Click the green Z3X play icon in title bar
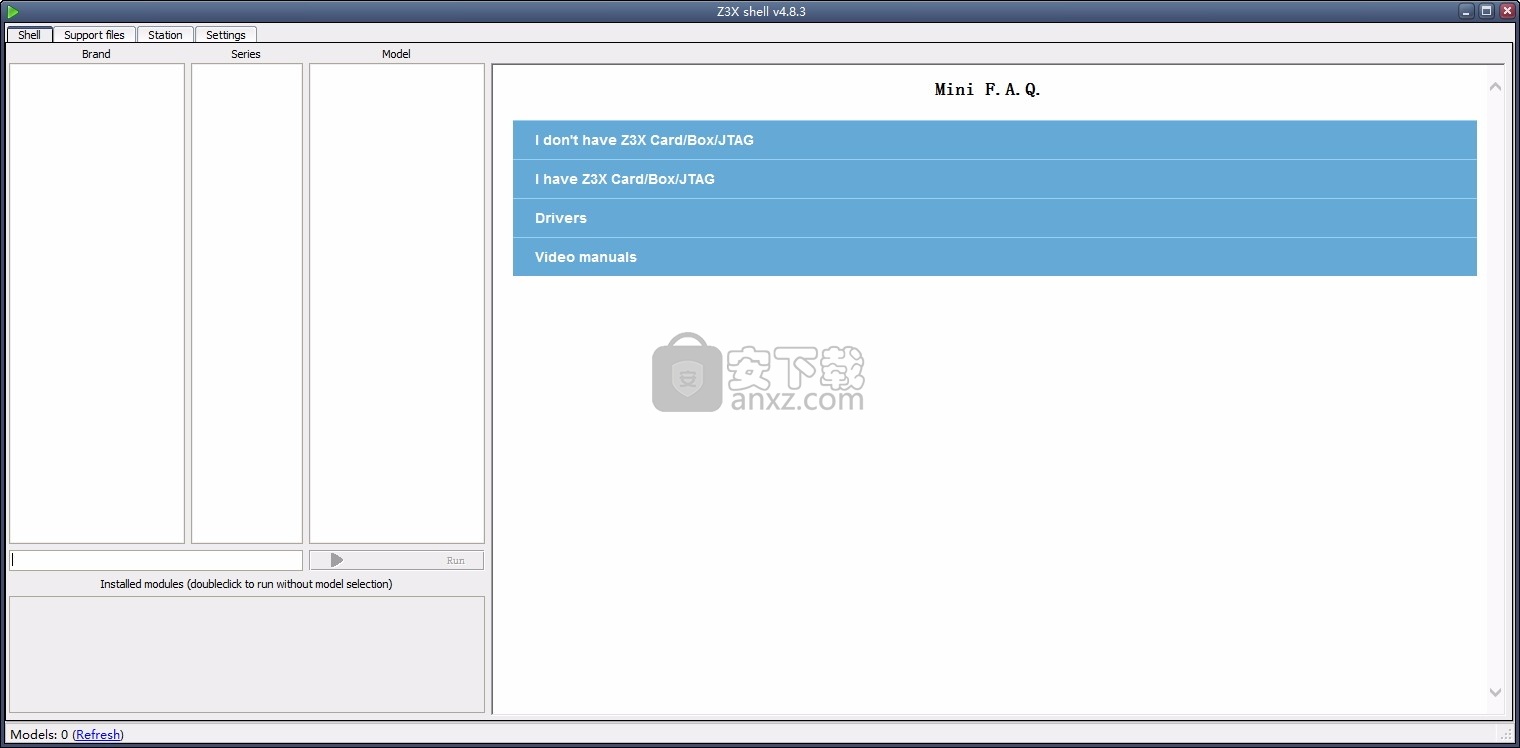The image size is (1520, 748). (13, 11)
